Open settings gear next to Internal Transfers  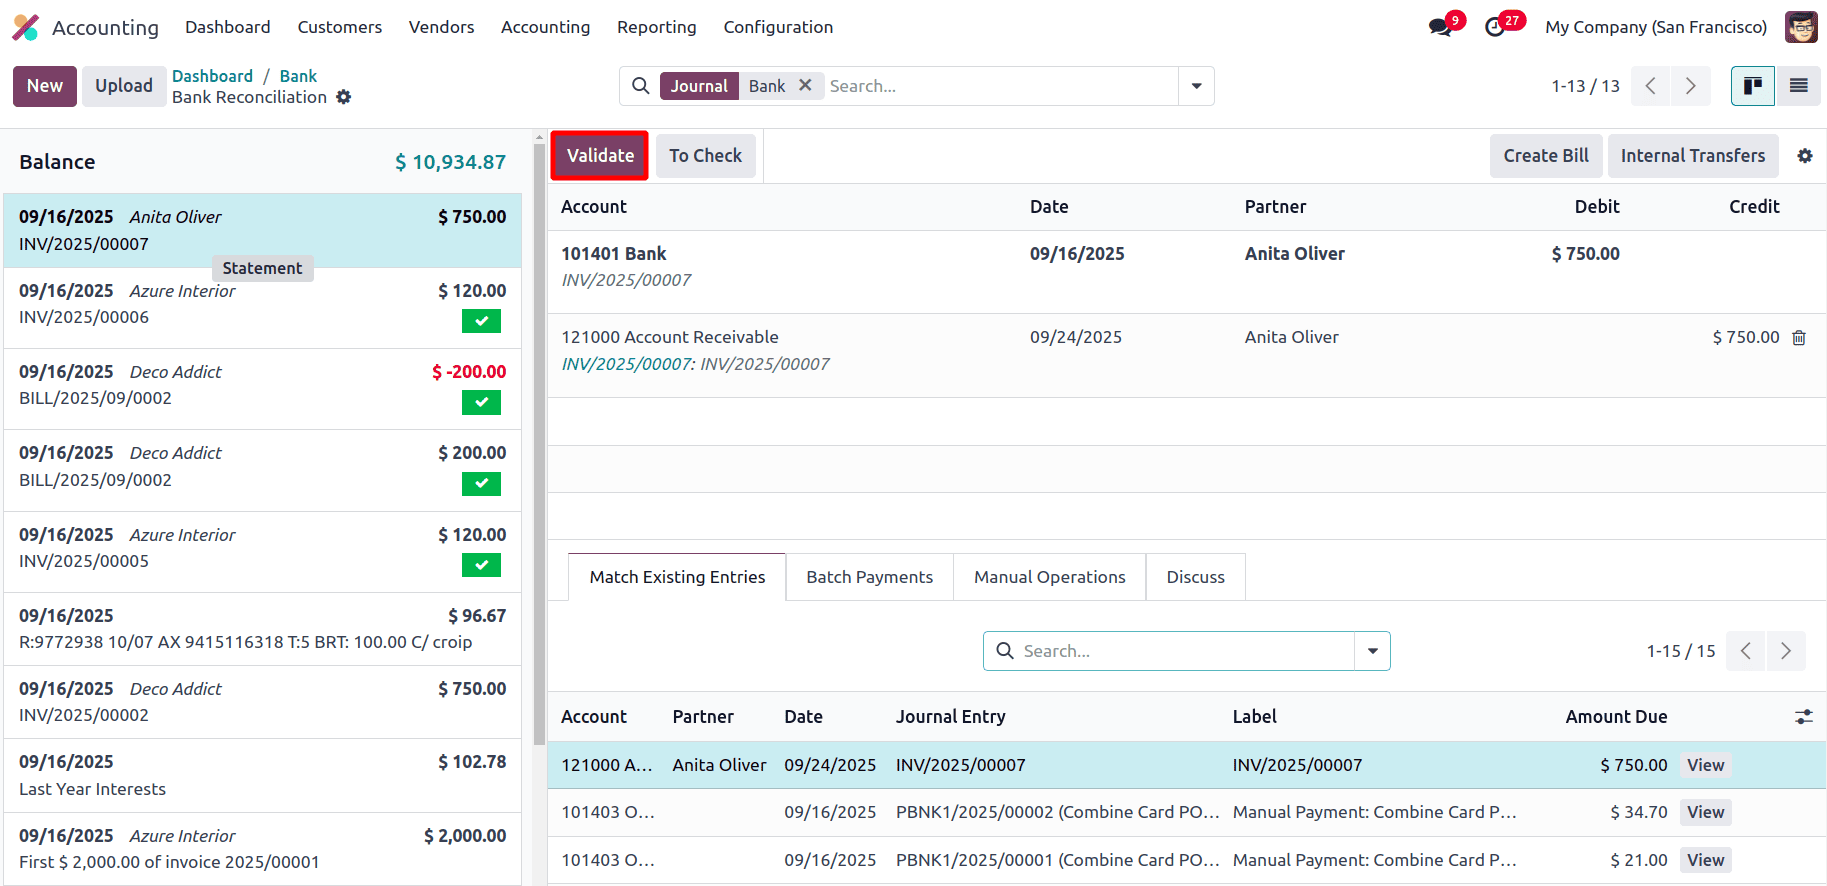1805,156
